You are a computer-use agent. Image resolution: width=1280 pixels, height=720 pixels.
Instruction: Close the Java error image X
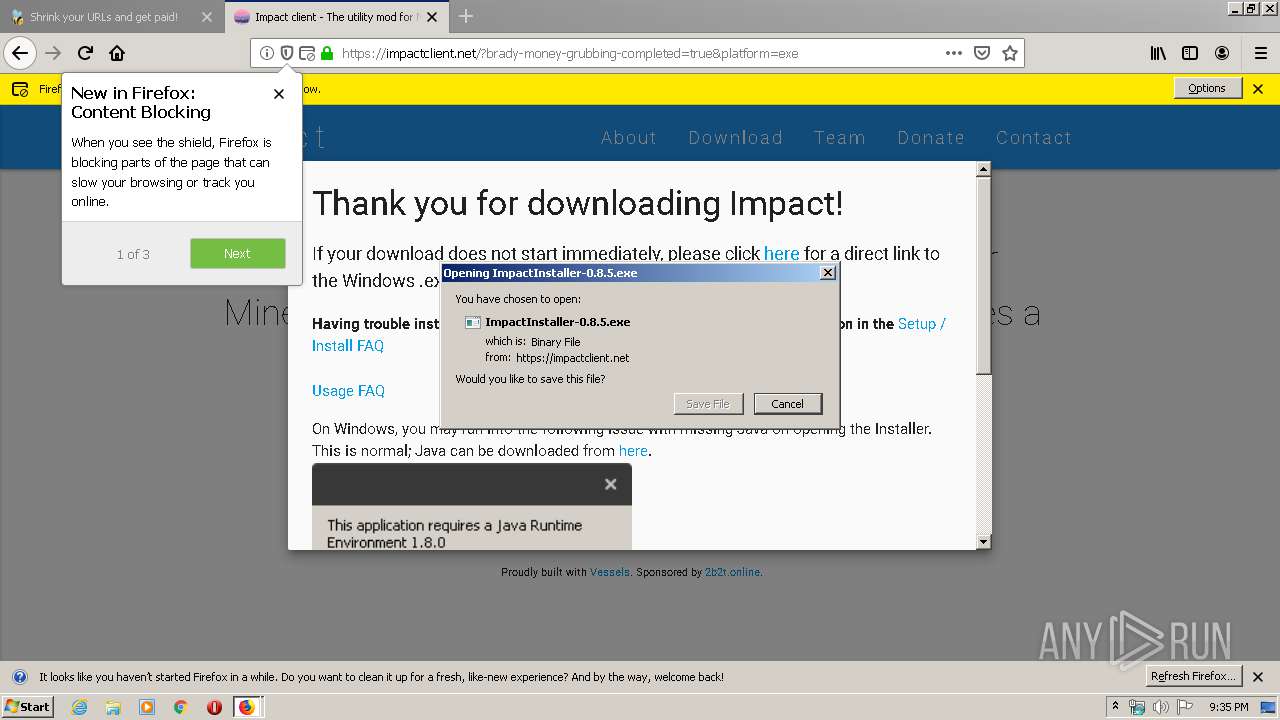(x=610, y=484)
